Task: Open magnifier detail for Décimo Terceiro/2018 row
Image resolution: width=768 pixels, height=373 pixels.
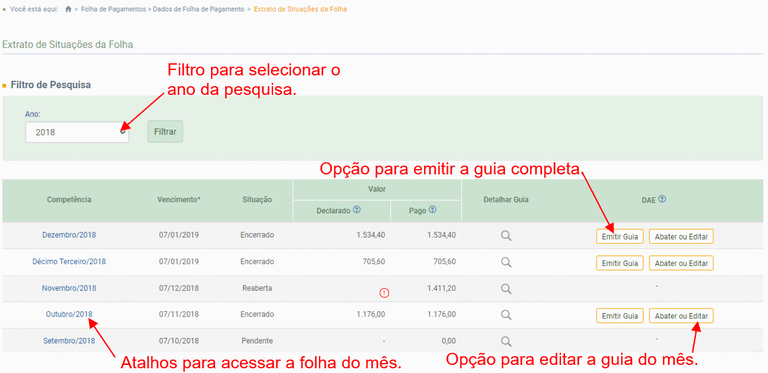Action: [x=506, y=262]
